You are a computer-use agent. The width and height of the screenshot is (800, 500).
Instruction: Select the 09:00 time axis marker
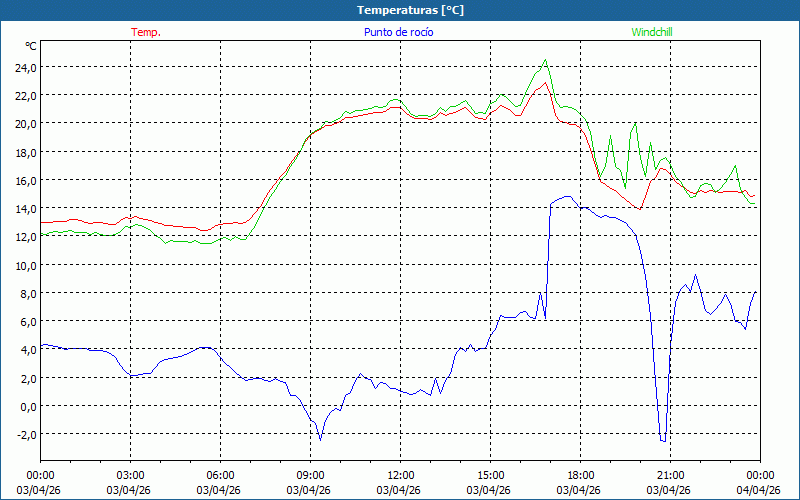coord(310,475)
